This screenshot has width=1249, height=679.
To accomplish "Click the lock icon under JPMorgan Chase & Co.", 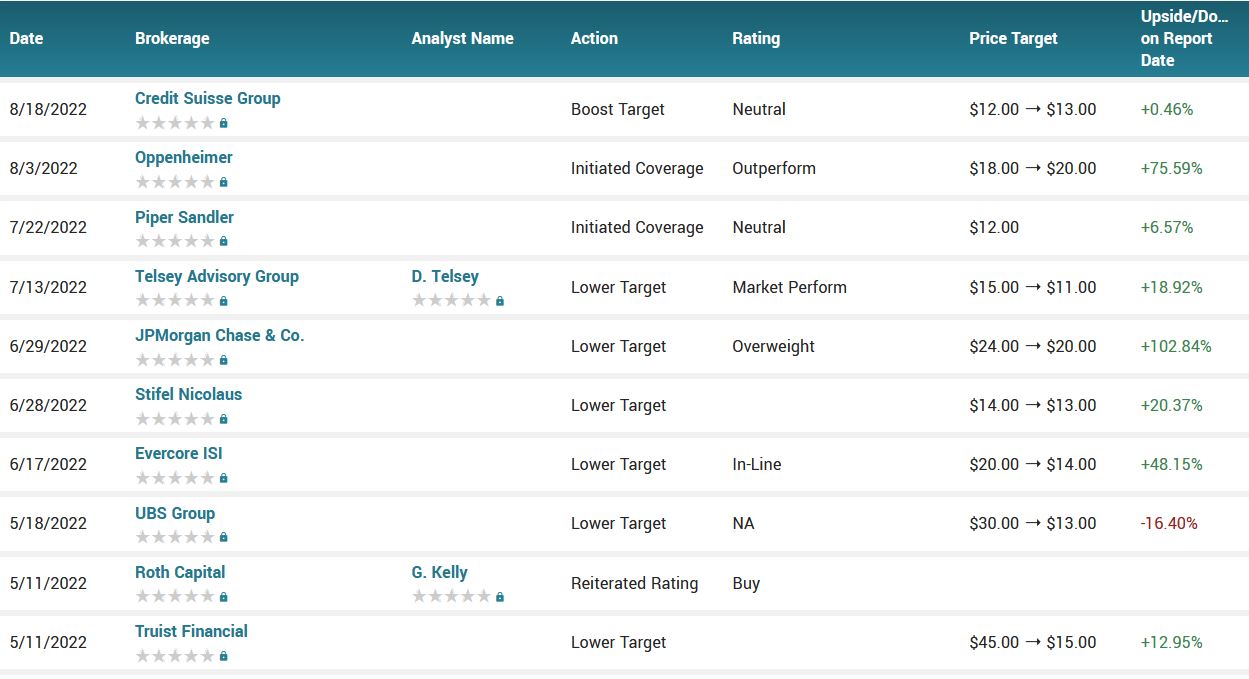I will tap(223, 360).
